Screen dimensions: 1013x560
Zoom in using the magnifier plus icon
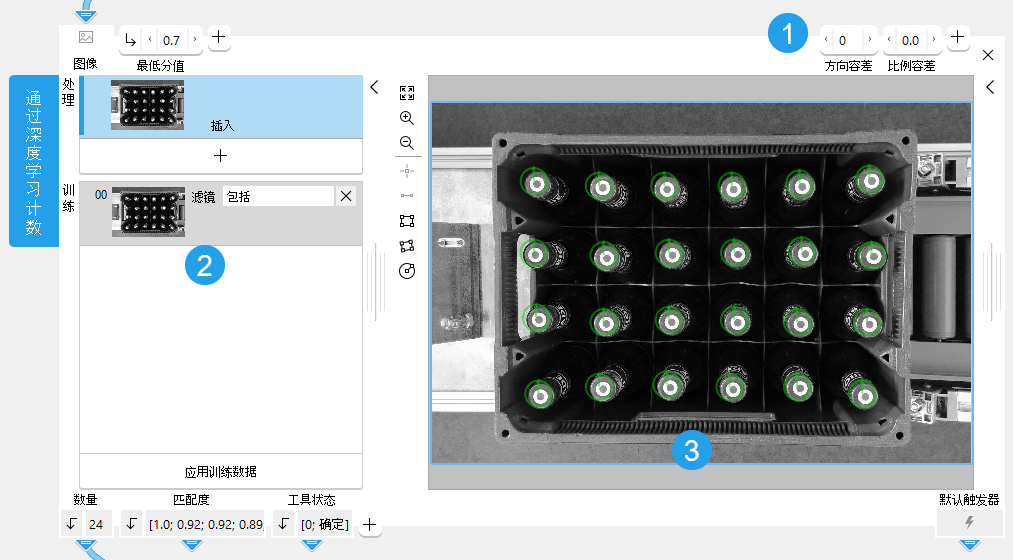coord(406,118)
